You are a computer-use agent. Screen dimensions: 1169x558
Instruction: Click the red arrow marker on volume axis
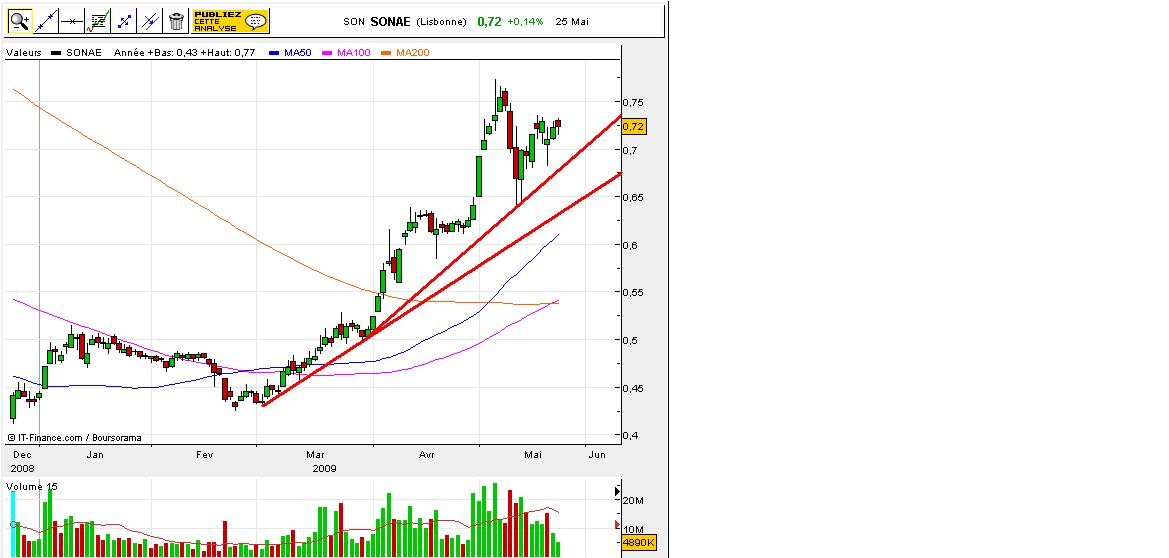tap(617, 525)
